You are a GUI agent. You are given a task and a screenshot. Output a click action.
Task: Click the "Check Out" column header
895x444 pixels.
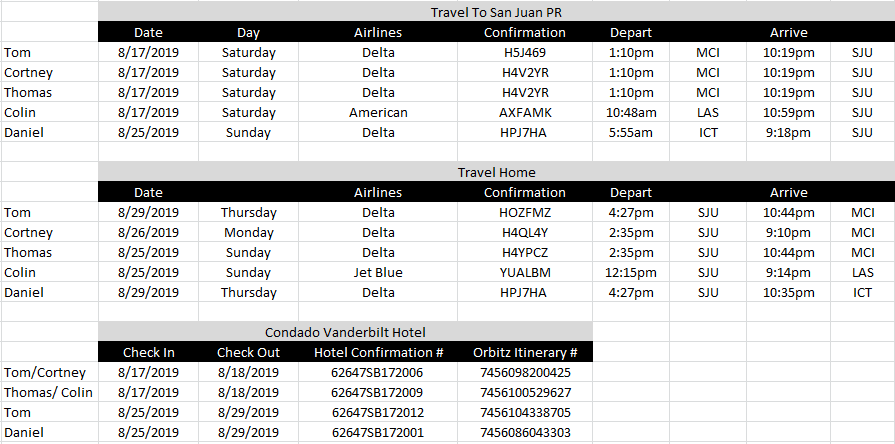coord(248,352)
